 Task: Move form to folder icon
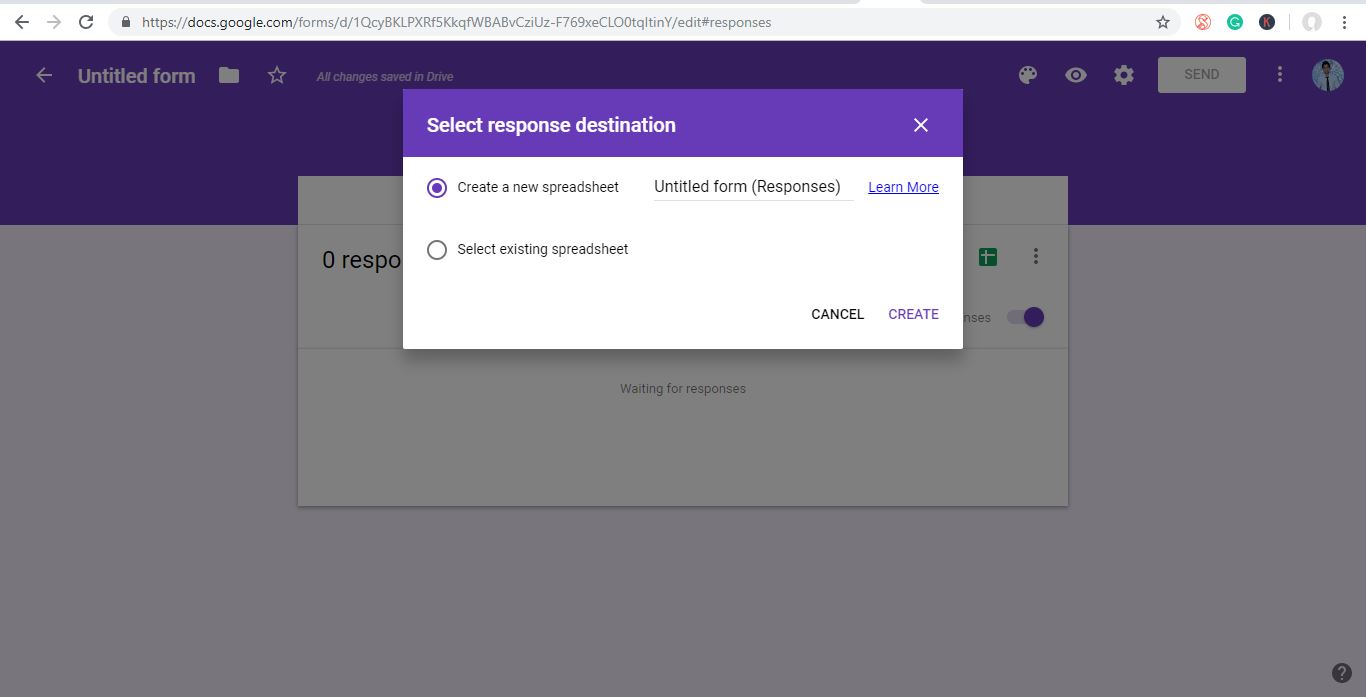pyautogui.click(x=229, y=75)
